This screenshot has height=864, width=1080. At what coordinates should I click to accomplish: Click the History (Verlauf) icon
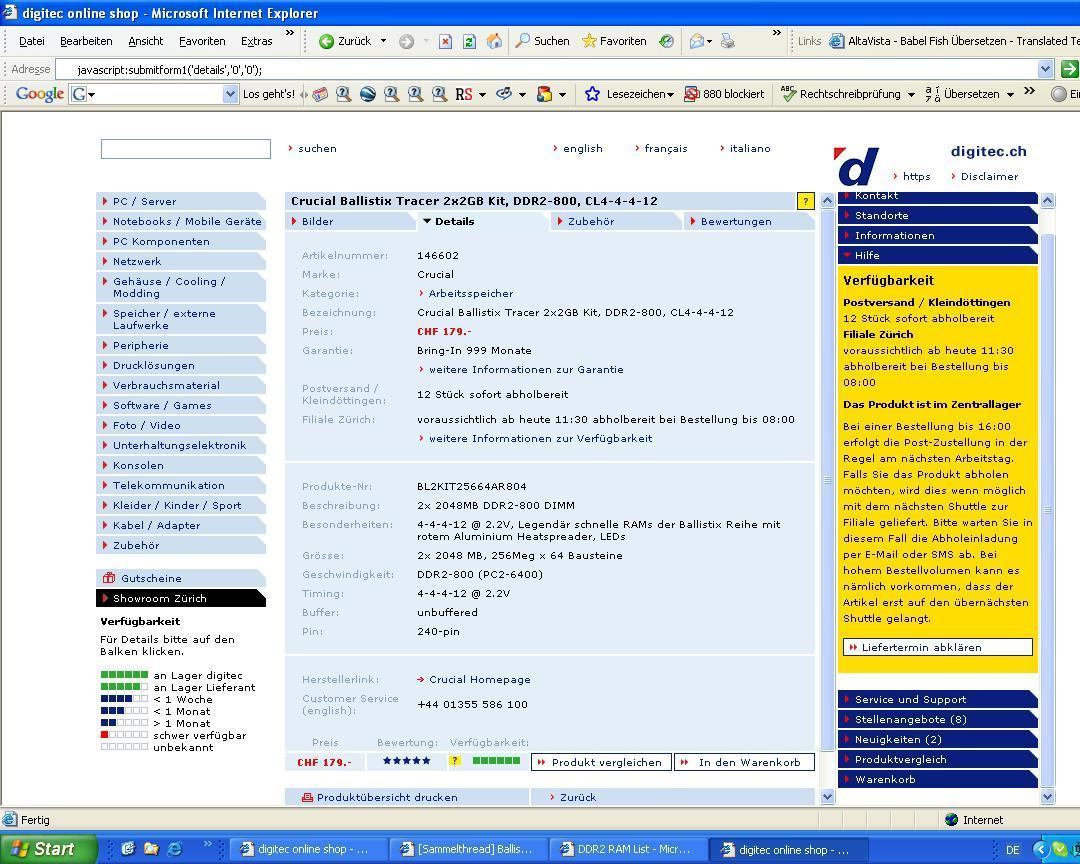[666, 41]
